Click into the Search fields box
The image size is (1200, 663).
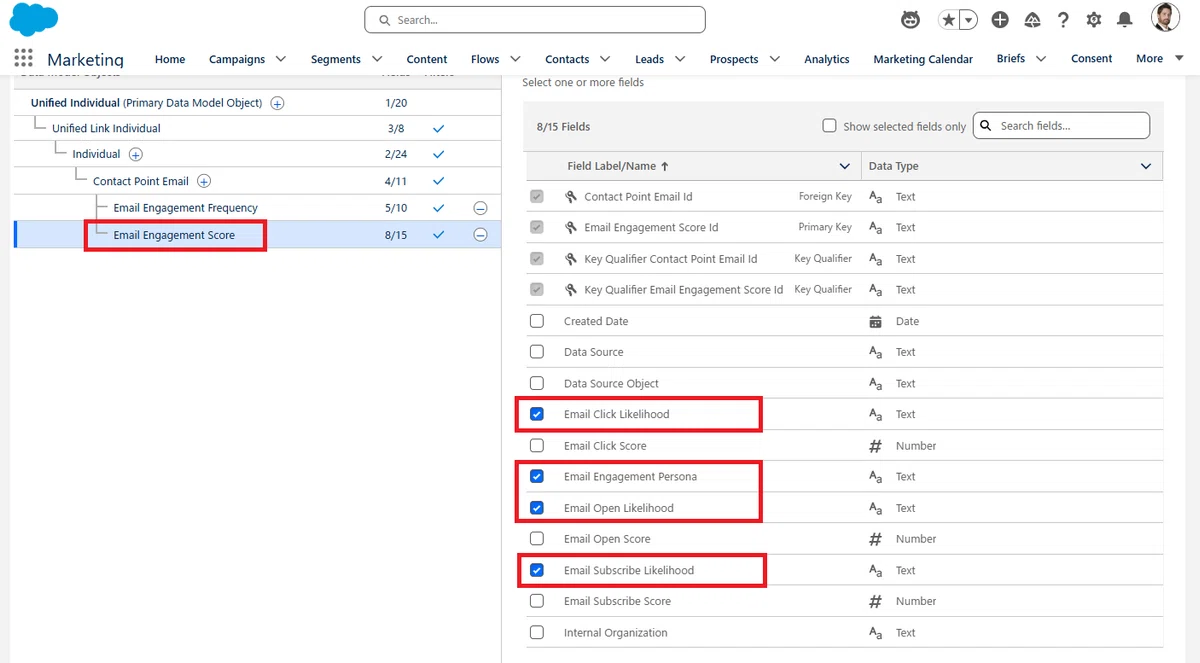pyautogui.click(x=1061, y=125)
